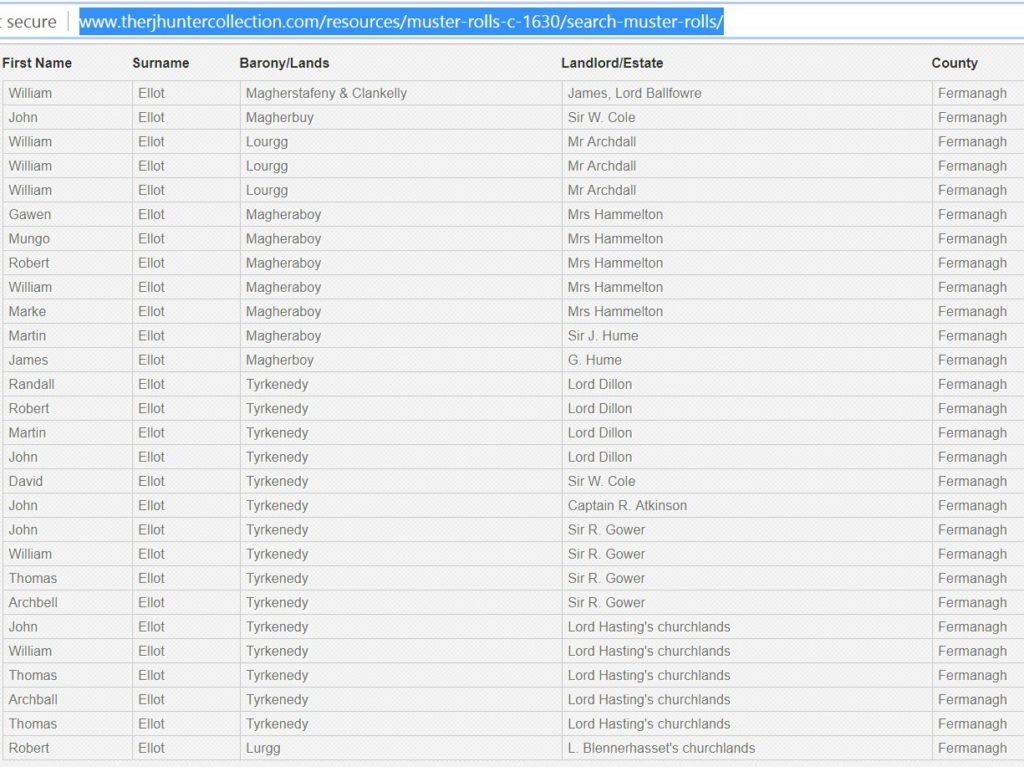1024x767 pixels.
Task: Click the County column header
Action: pos(954,63)
